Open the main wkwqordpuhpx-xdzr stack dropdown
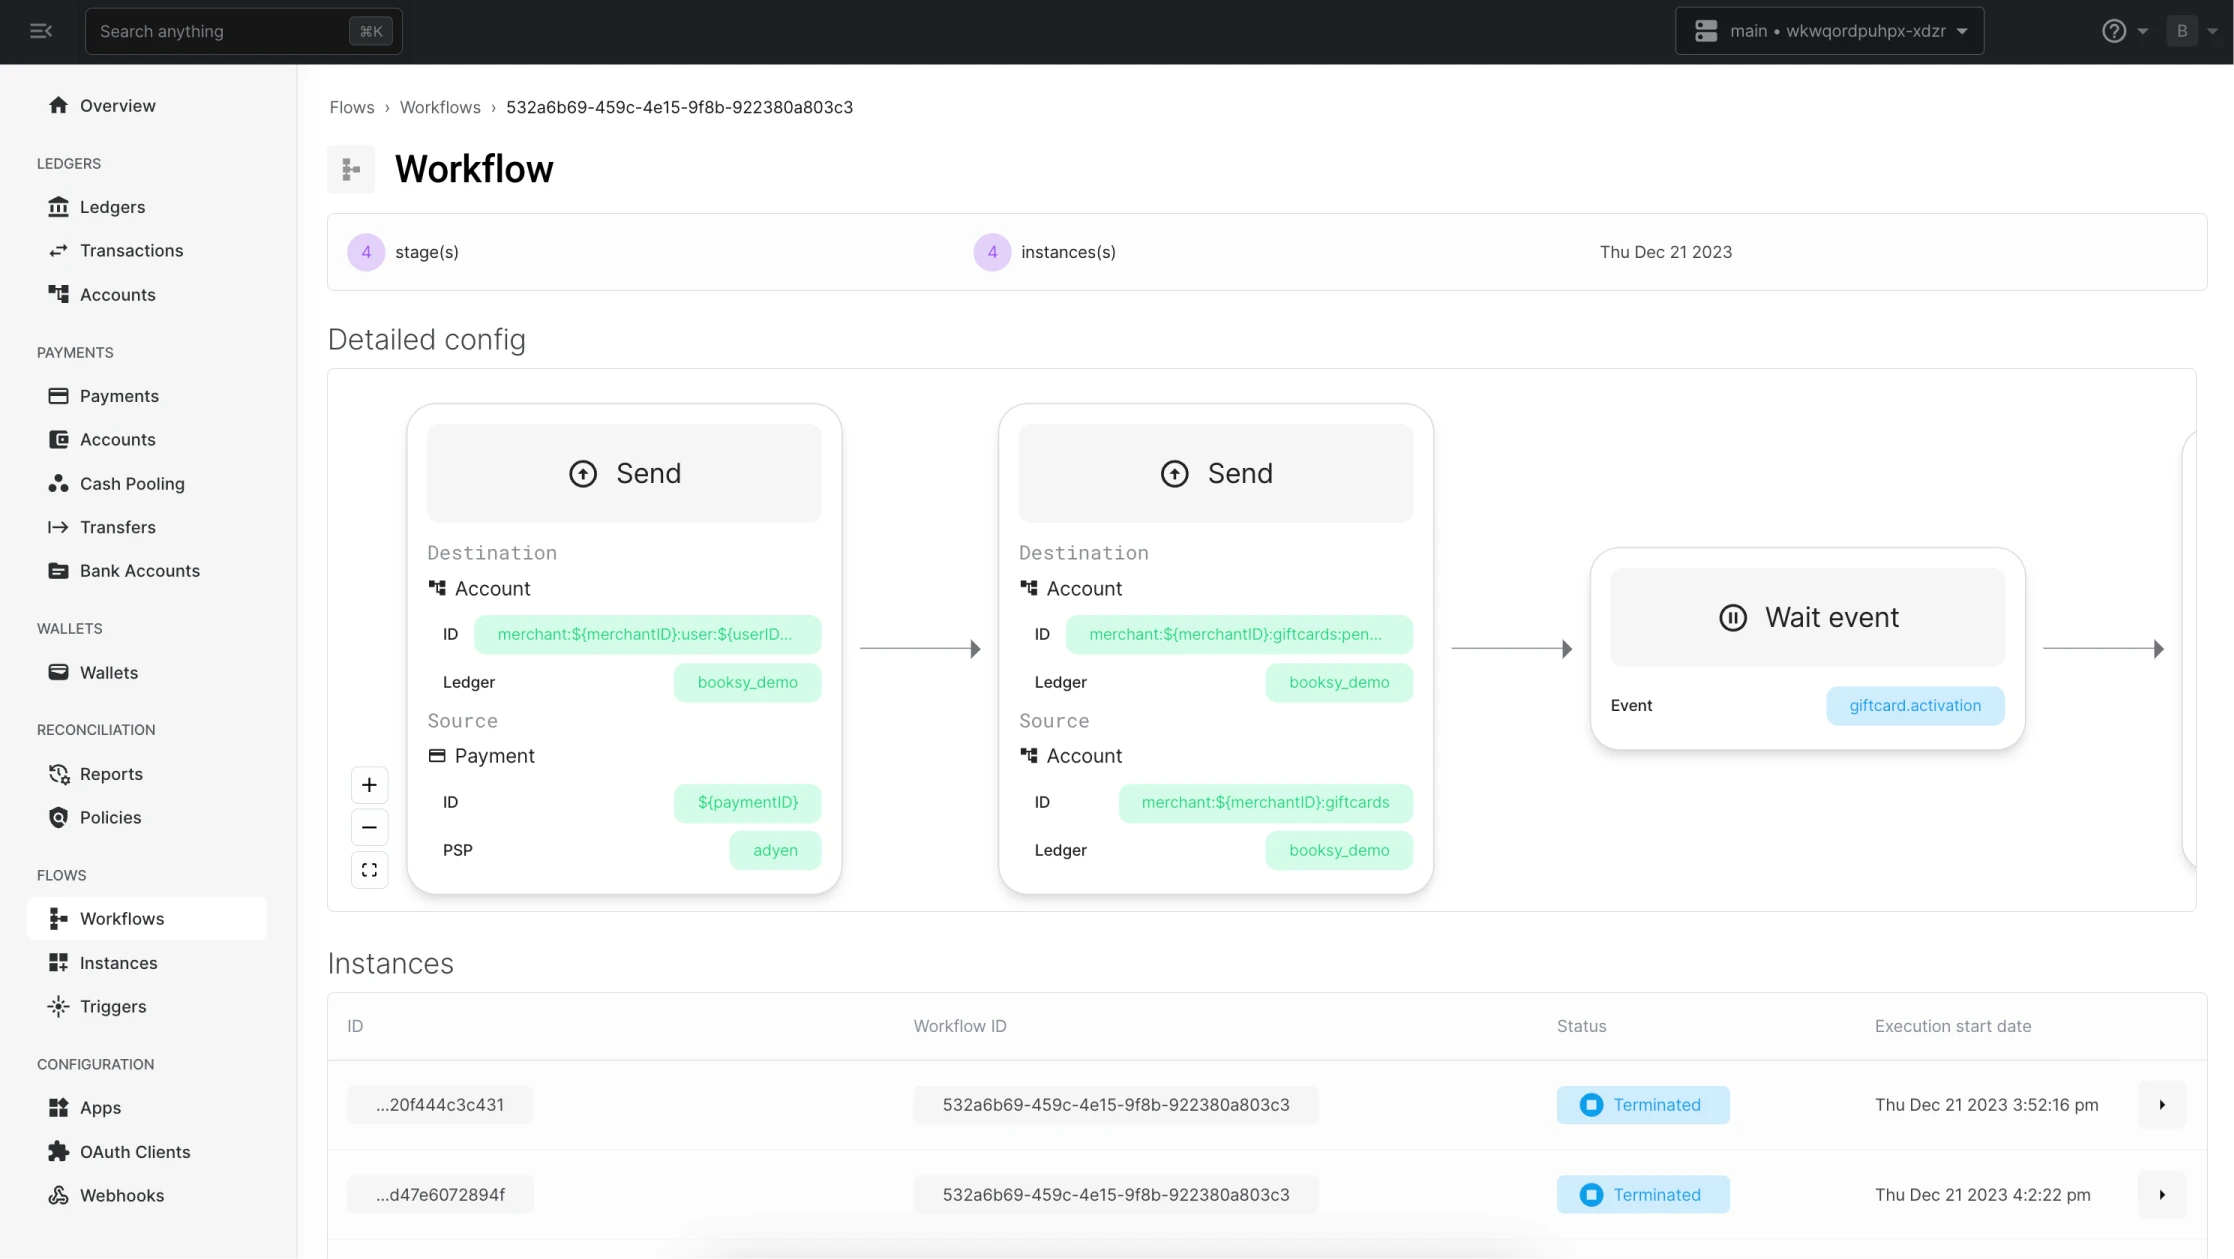Viewport: 2234px width, 1259px height. tap(1828, 30)
